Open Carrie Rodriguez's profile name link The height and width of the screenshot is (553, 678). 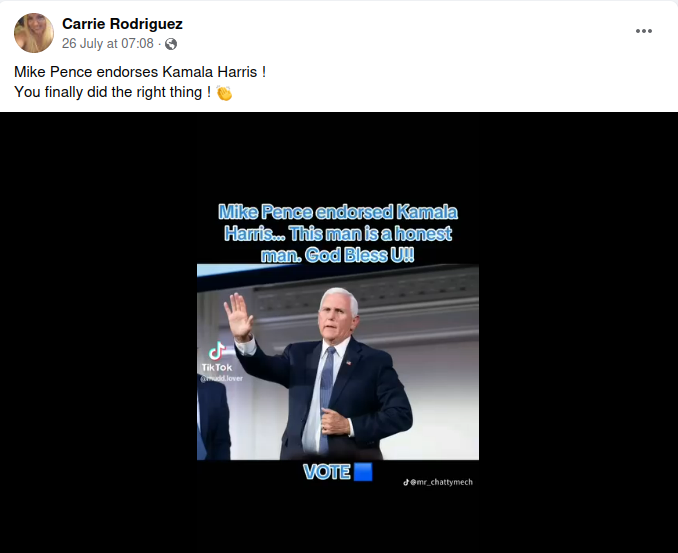point(122,24)
